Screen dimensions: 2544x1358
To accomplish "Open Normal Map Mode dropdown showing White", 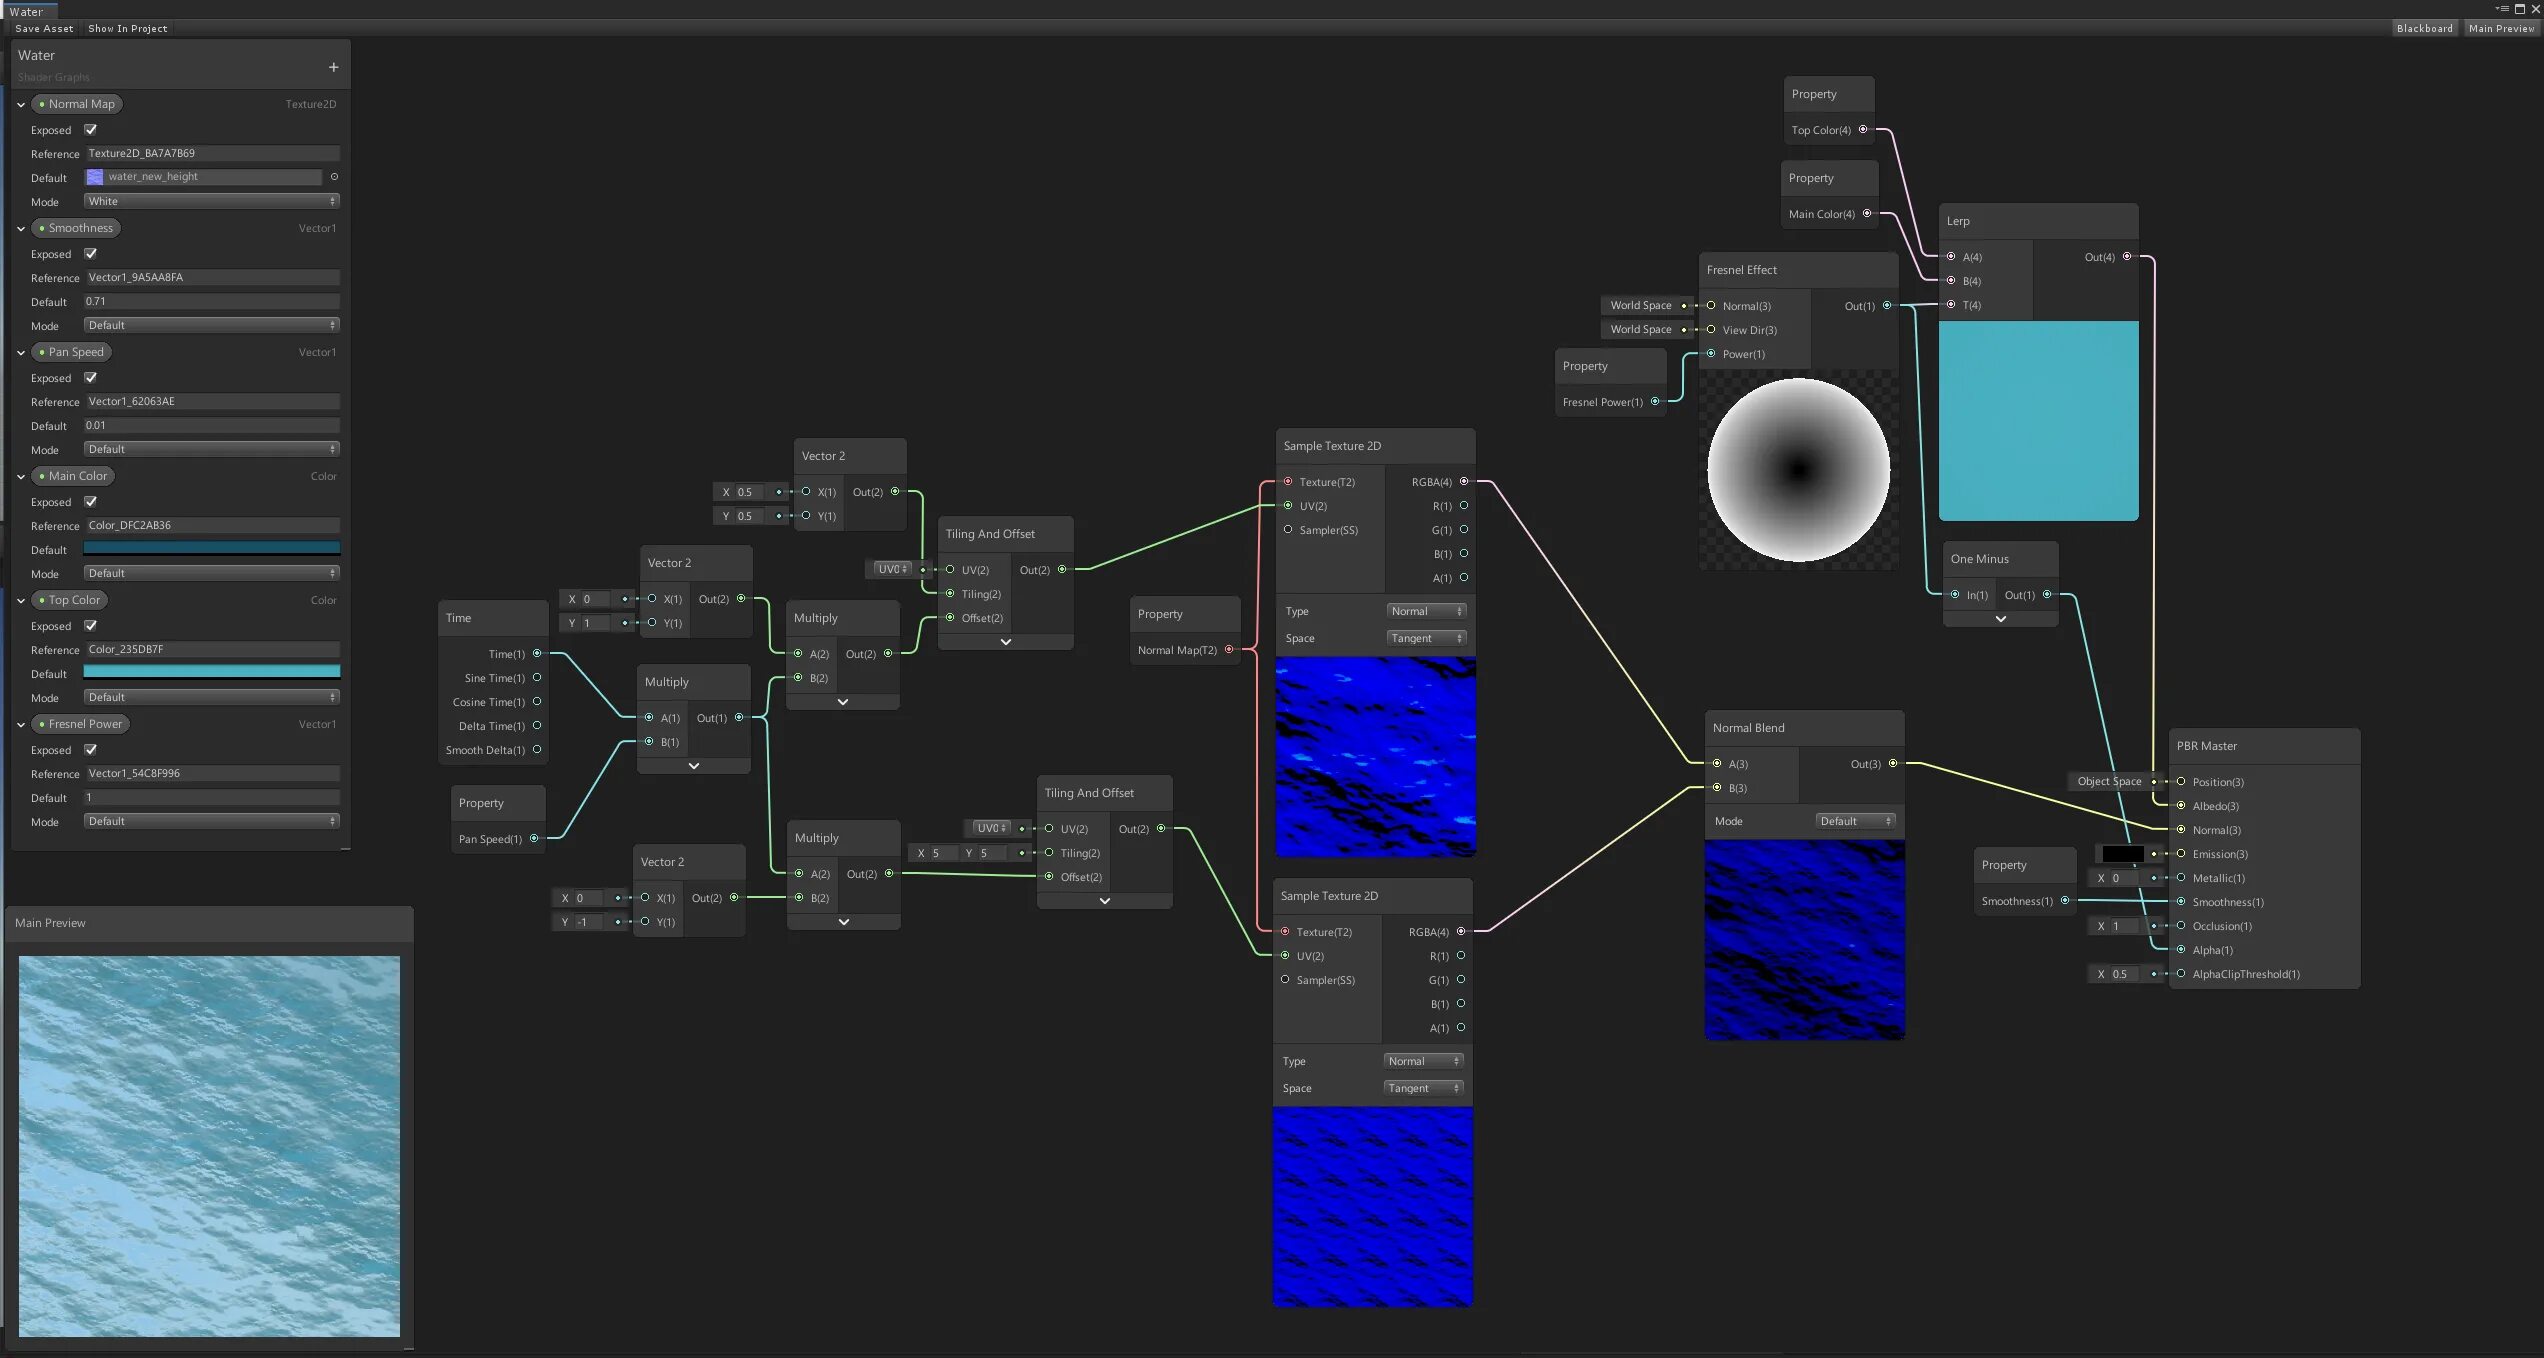I will [211, 201].
